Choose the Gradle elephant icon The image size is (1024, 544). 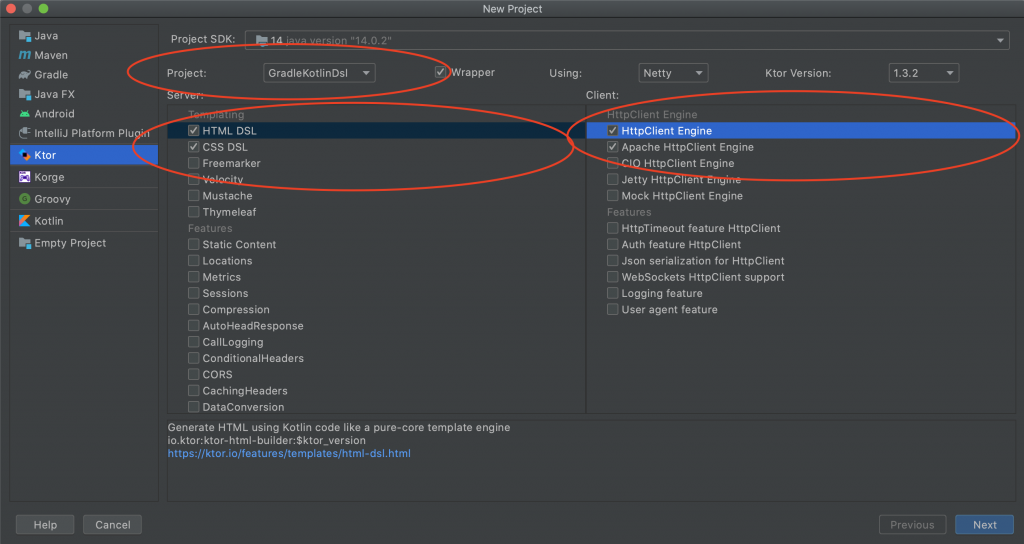(x=25, y=74)
